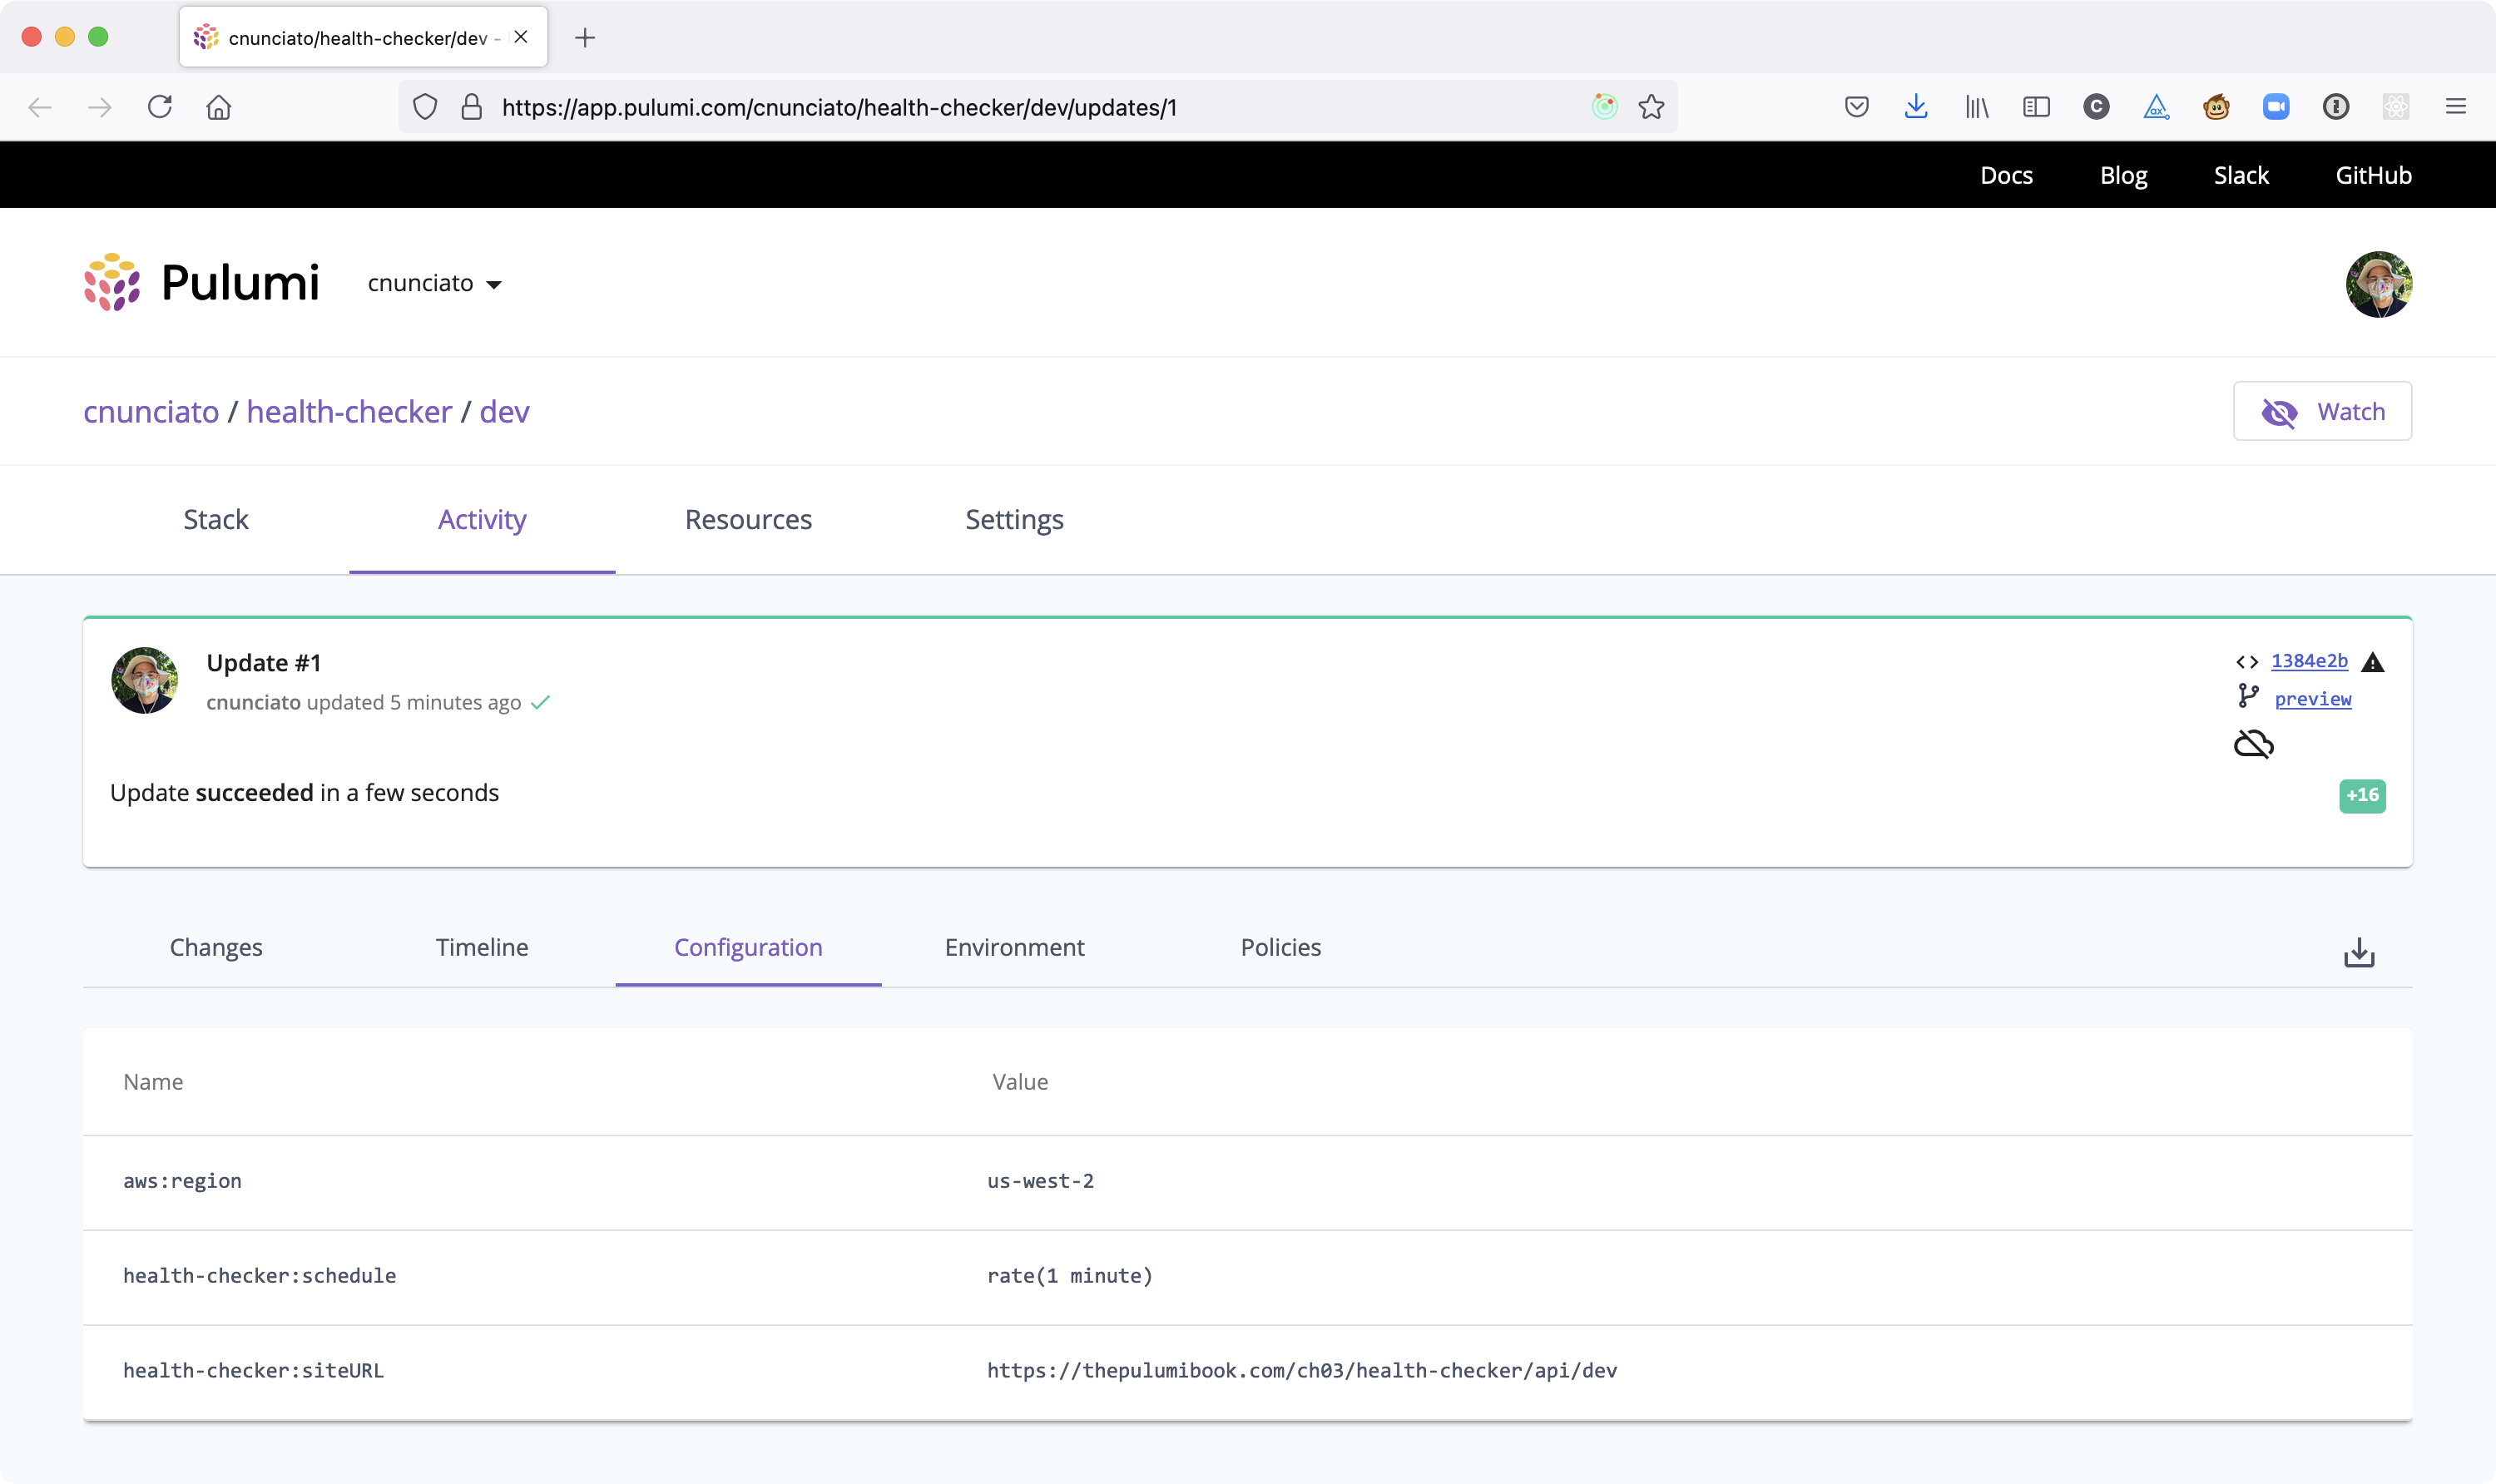Click the green circular icon in address bar

(1604, 107)
